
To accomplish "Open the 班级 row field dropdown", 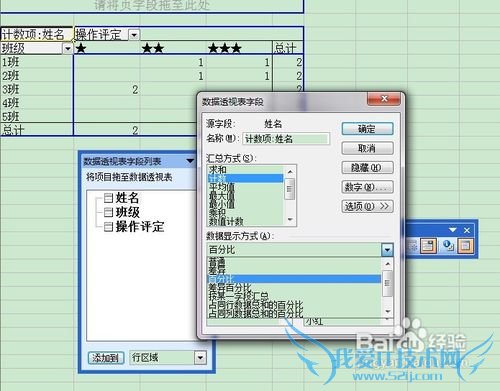I will (68, 49).
